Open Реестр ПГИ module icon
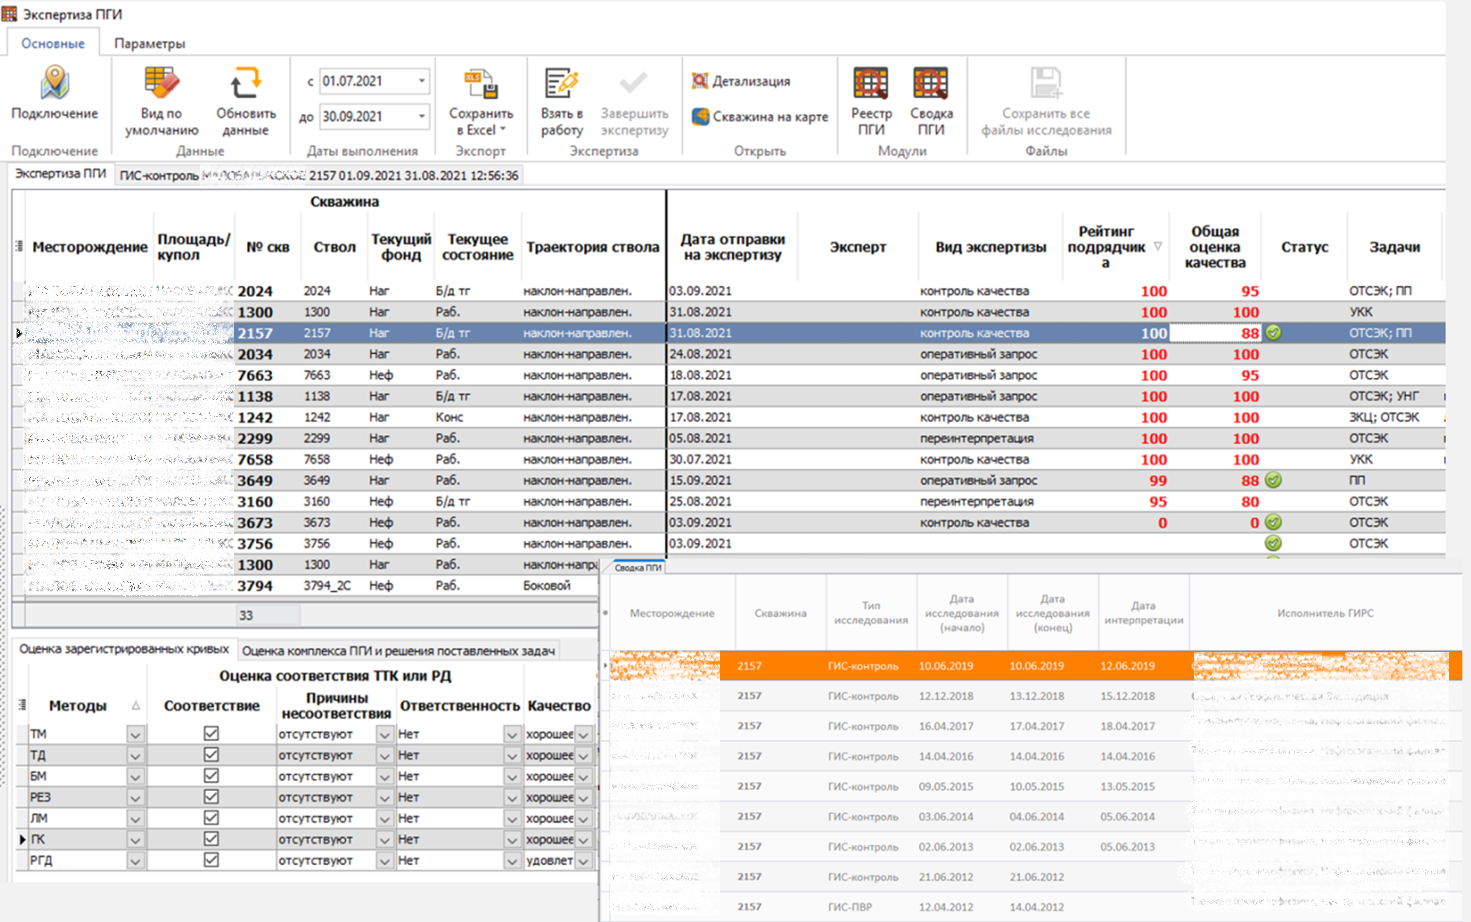This screenshot has height=922, width=1471. 870,84
